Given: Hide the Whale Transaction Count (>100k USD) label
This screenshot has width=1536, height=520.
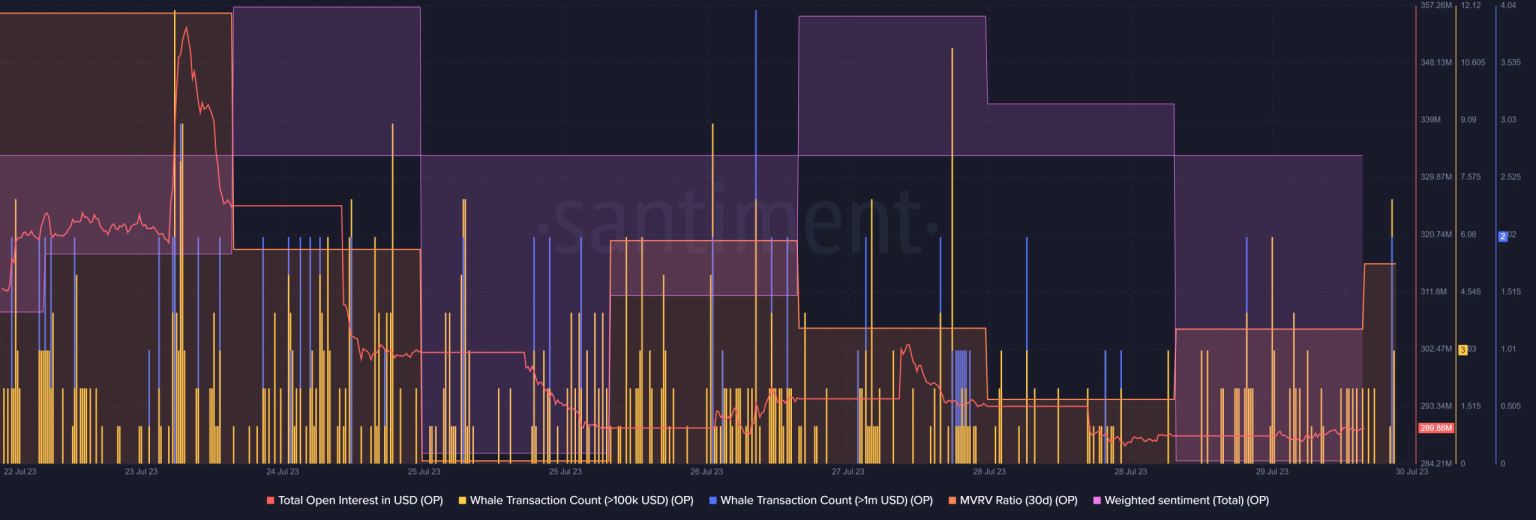Looking at the screenshot, I should click(581, 500).
